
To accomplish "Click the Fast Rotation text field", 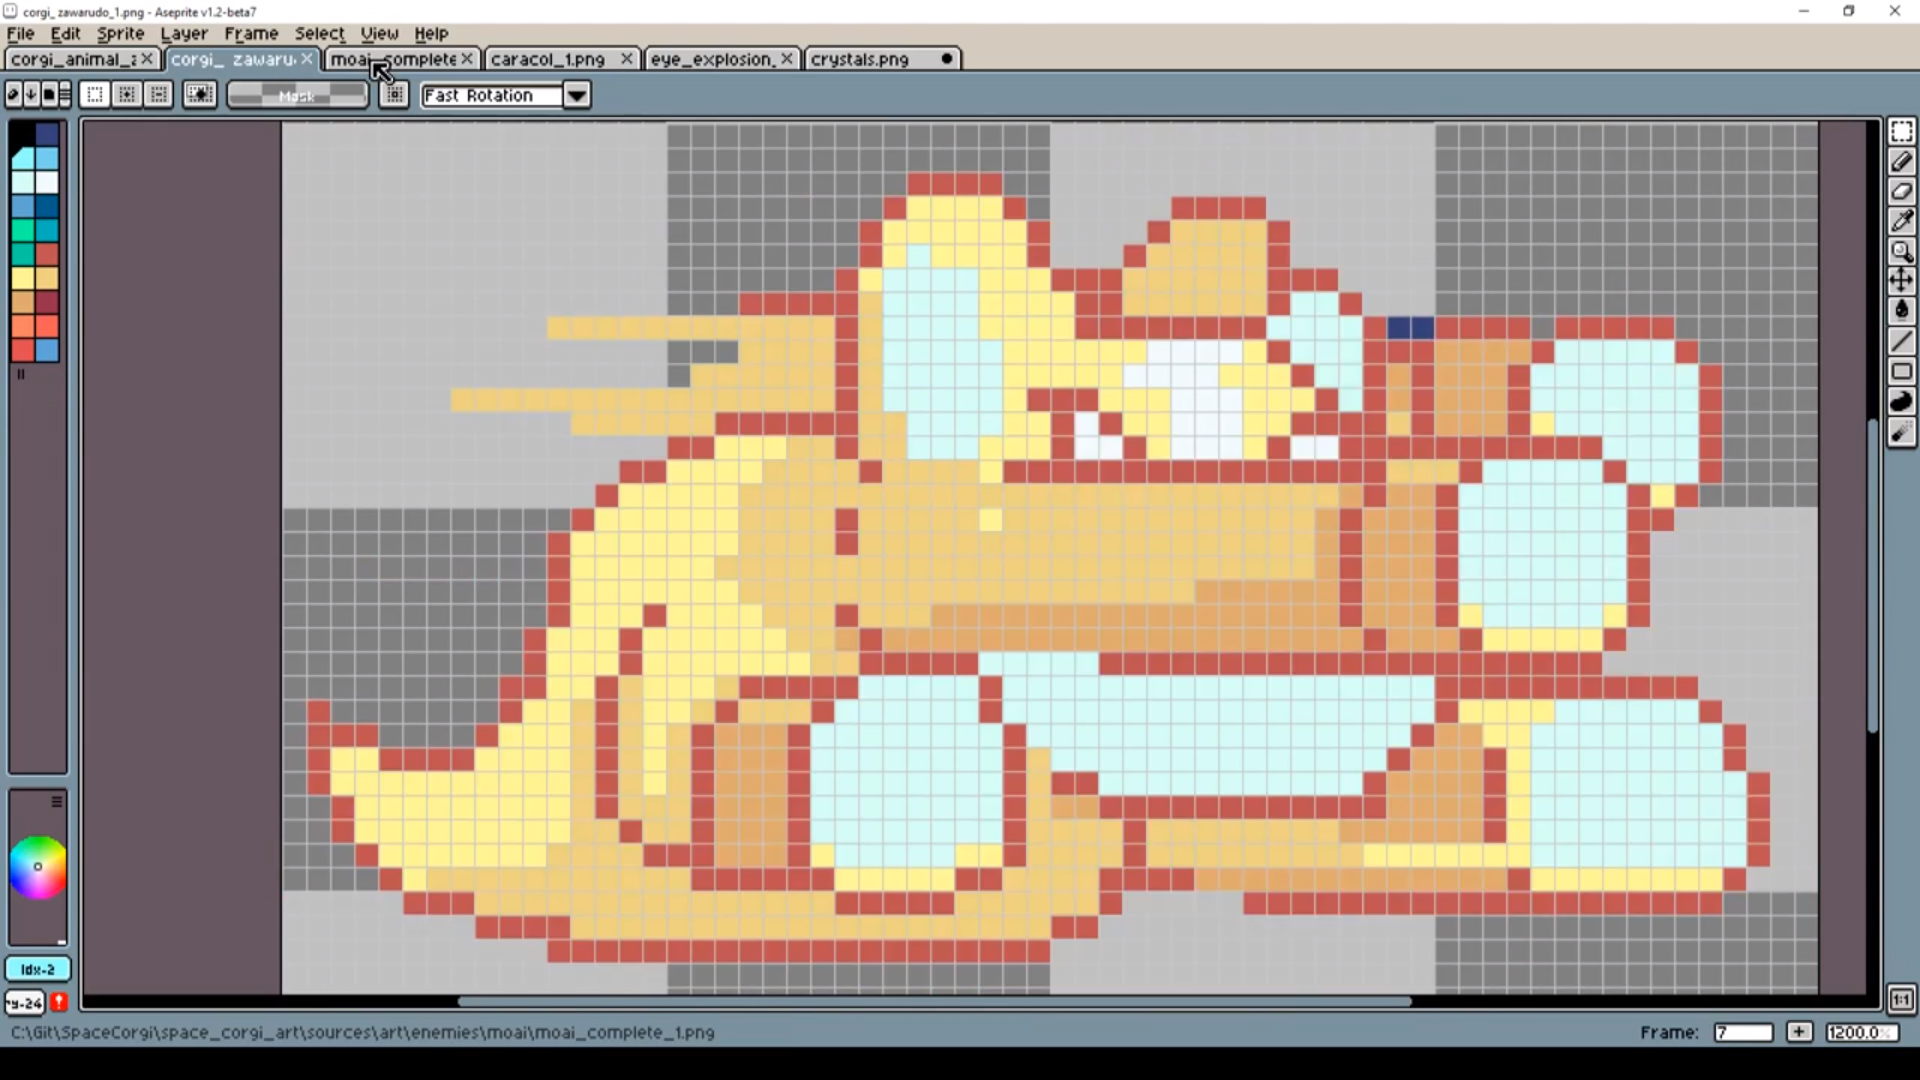I will point(492,95).
